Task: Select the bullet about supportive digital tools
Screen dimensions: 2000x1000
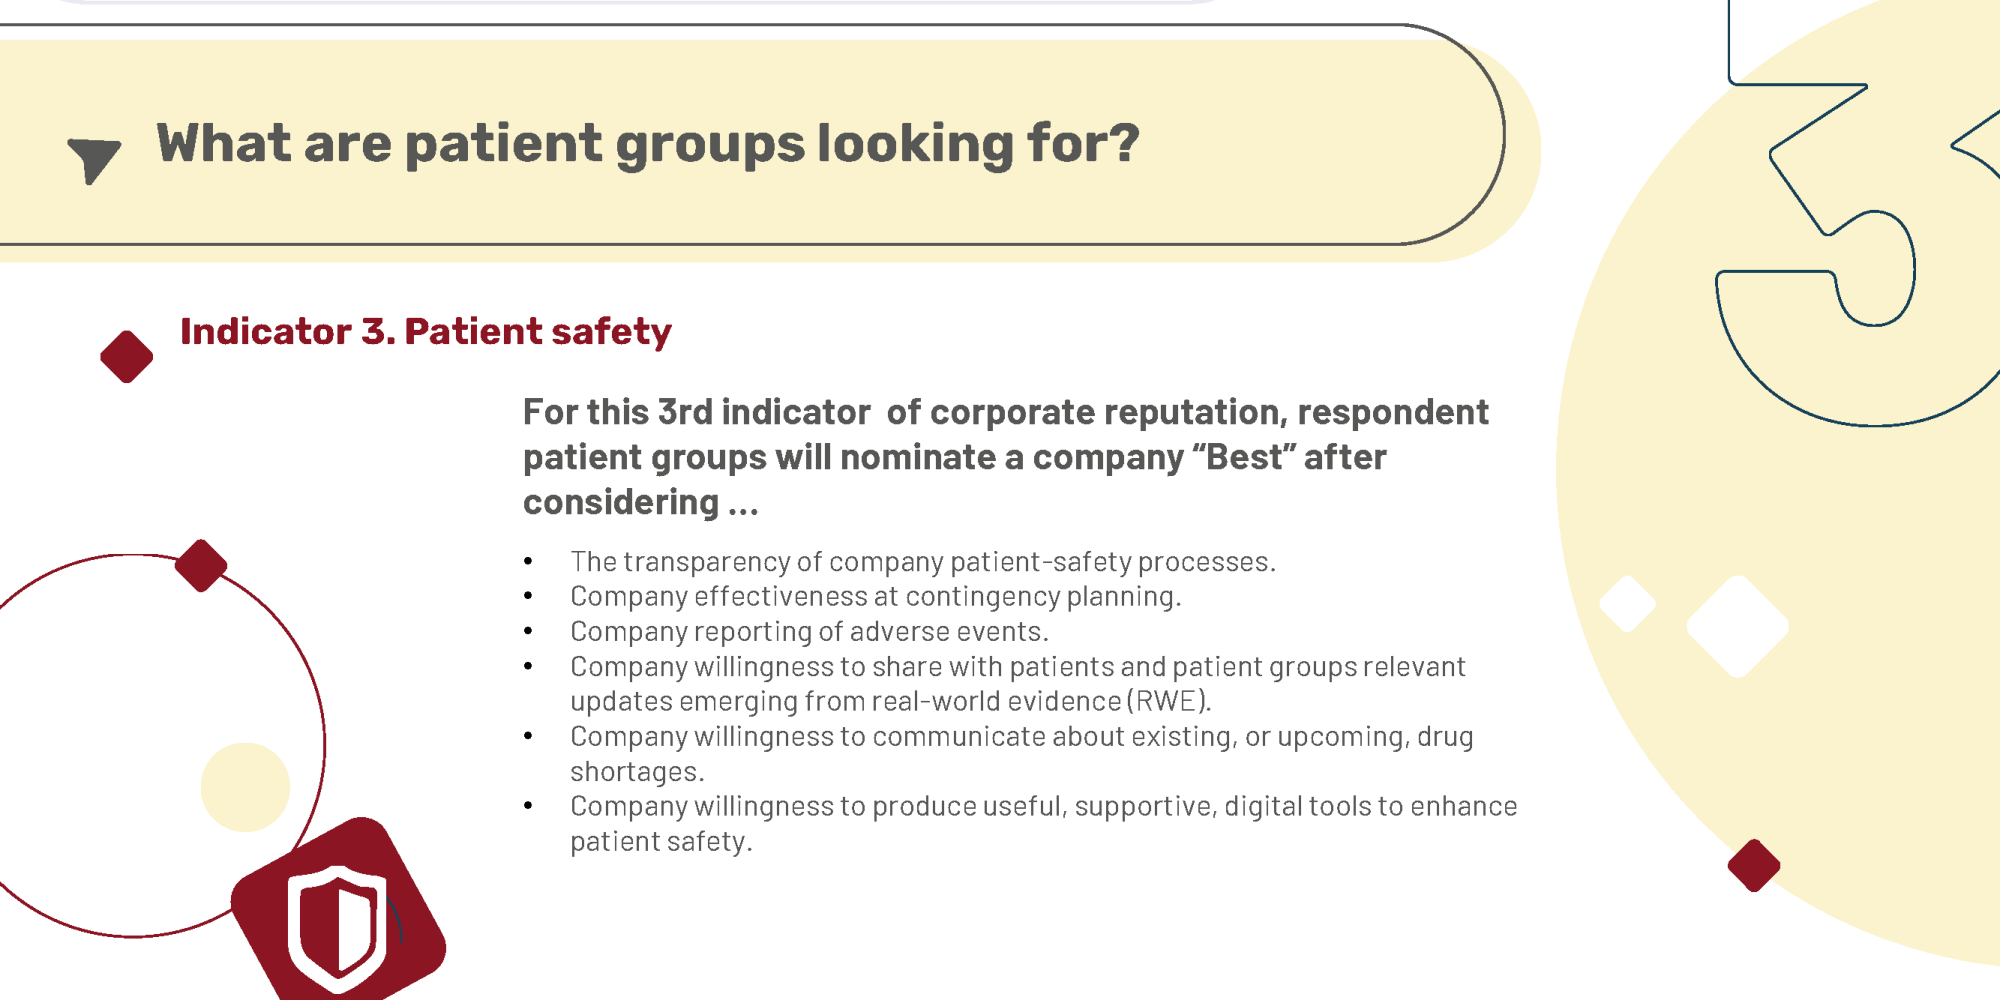Action: [1044, 824]
